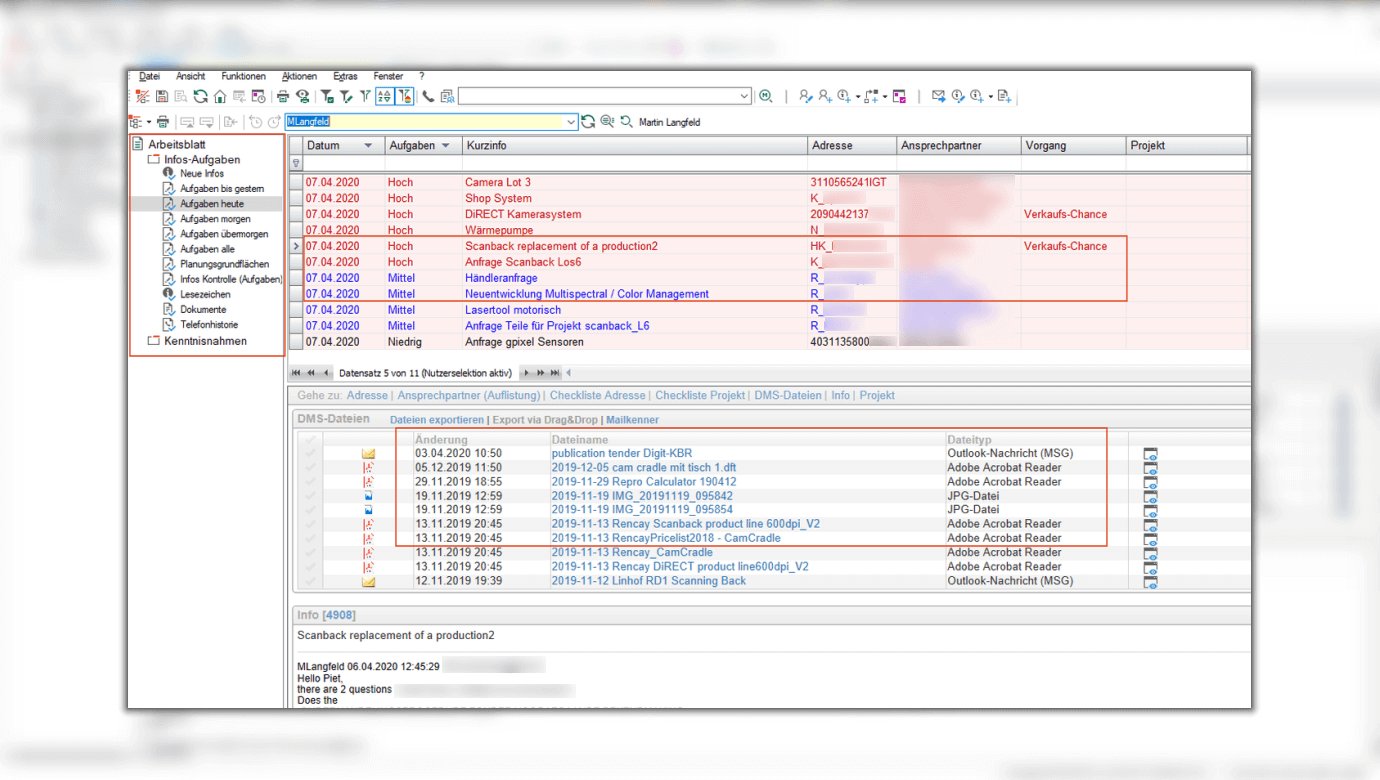Open the 2019-11-29 Repro Calculator 190412 file
The width and height of the screenshot is (1380, 780).
[643, 482]
